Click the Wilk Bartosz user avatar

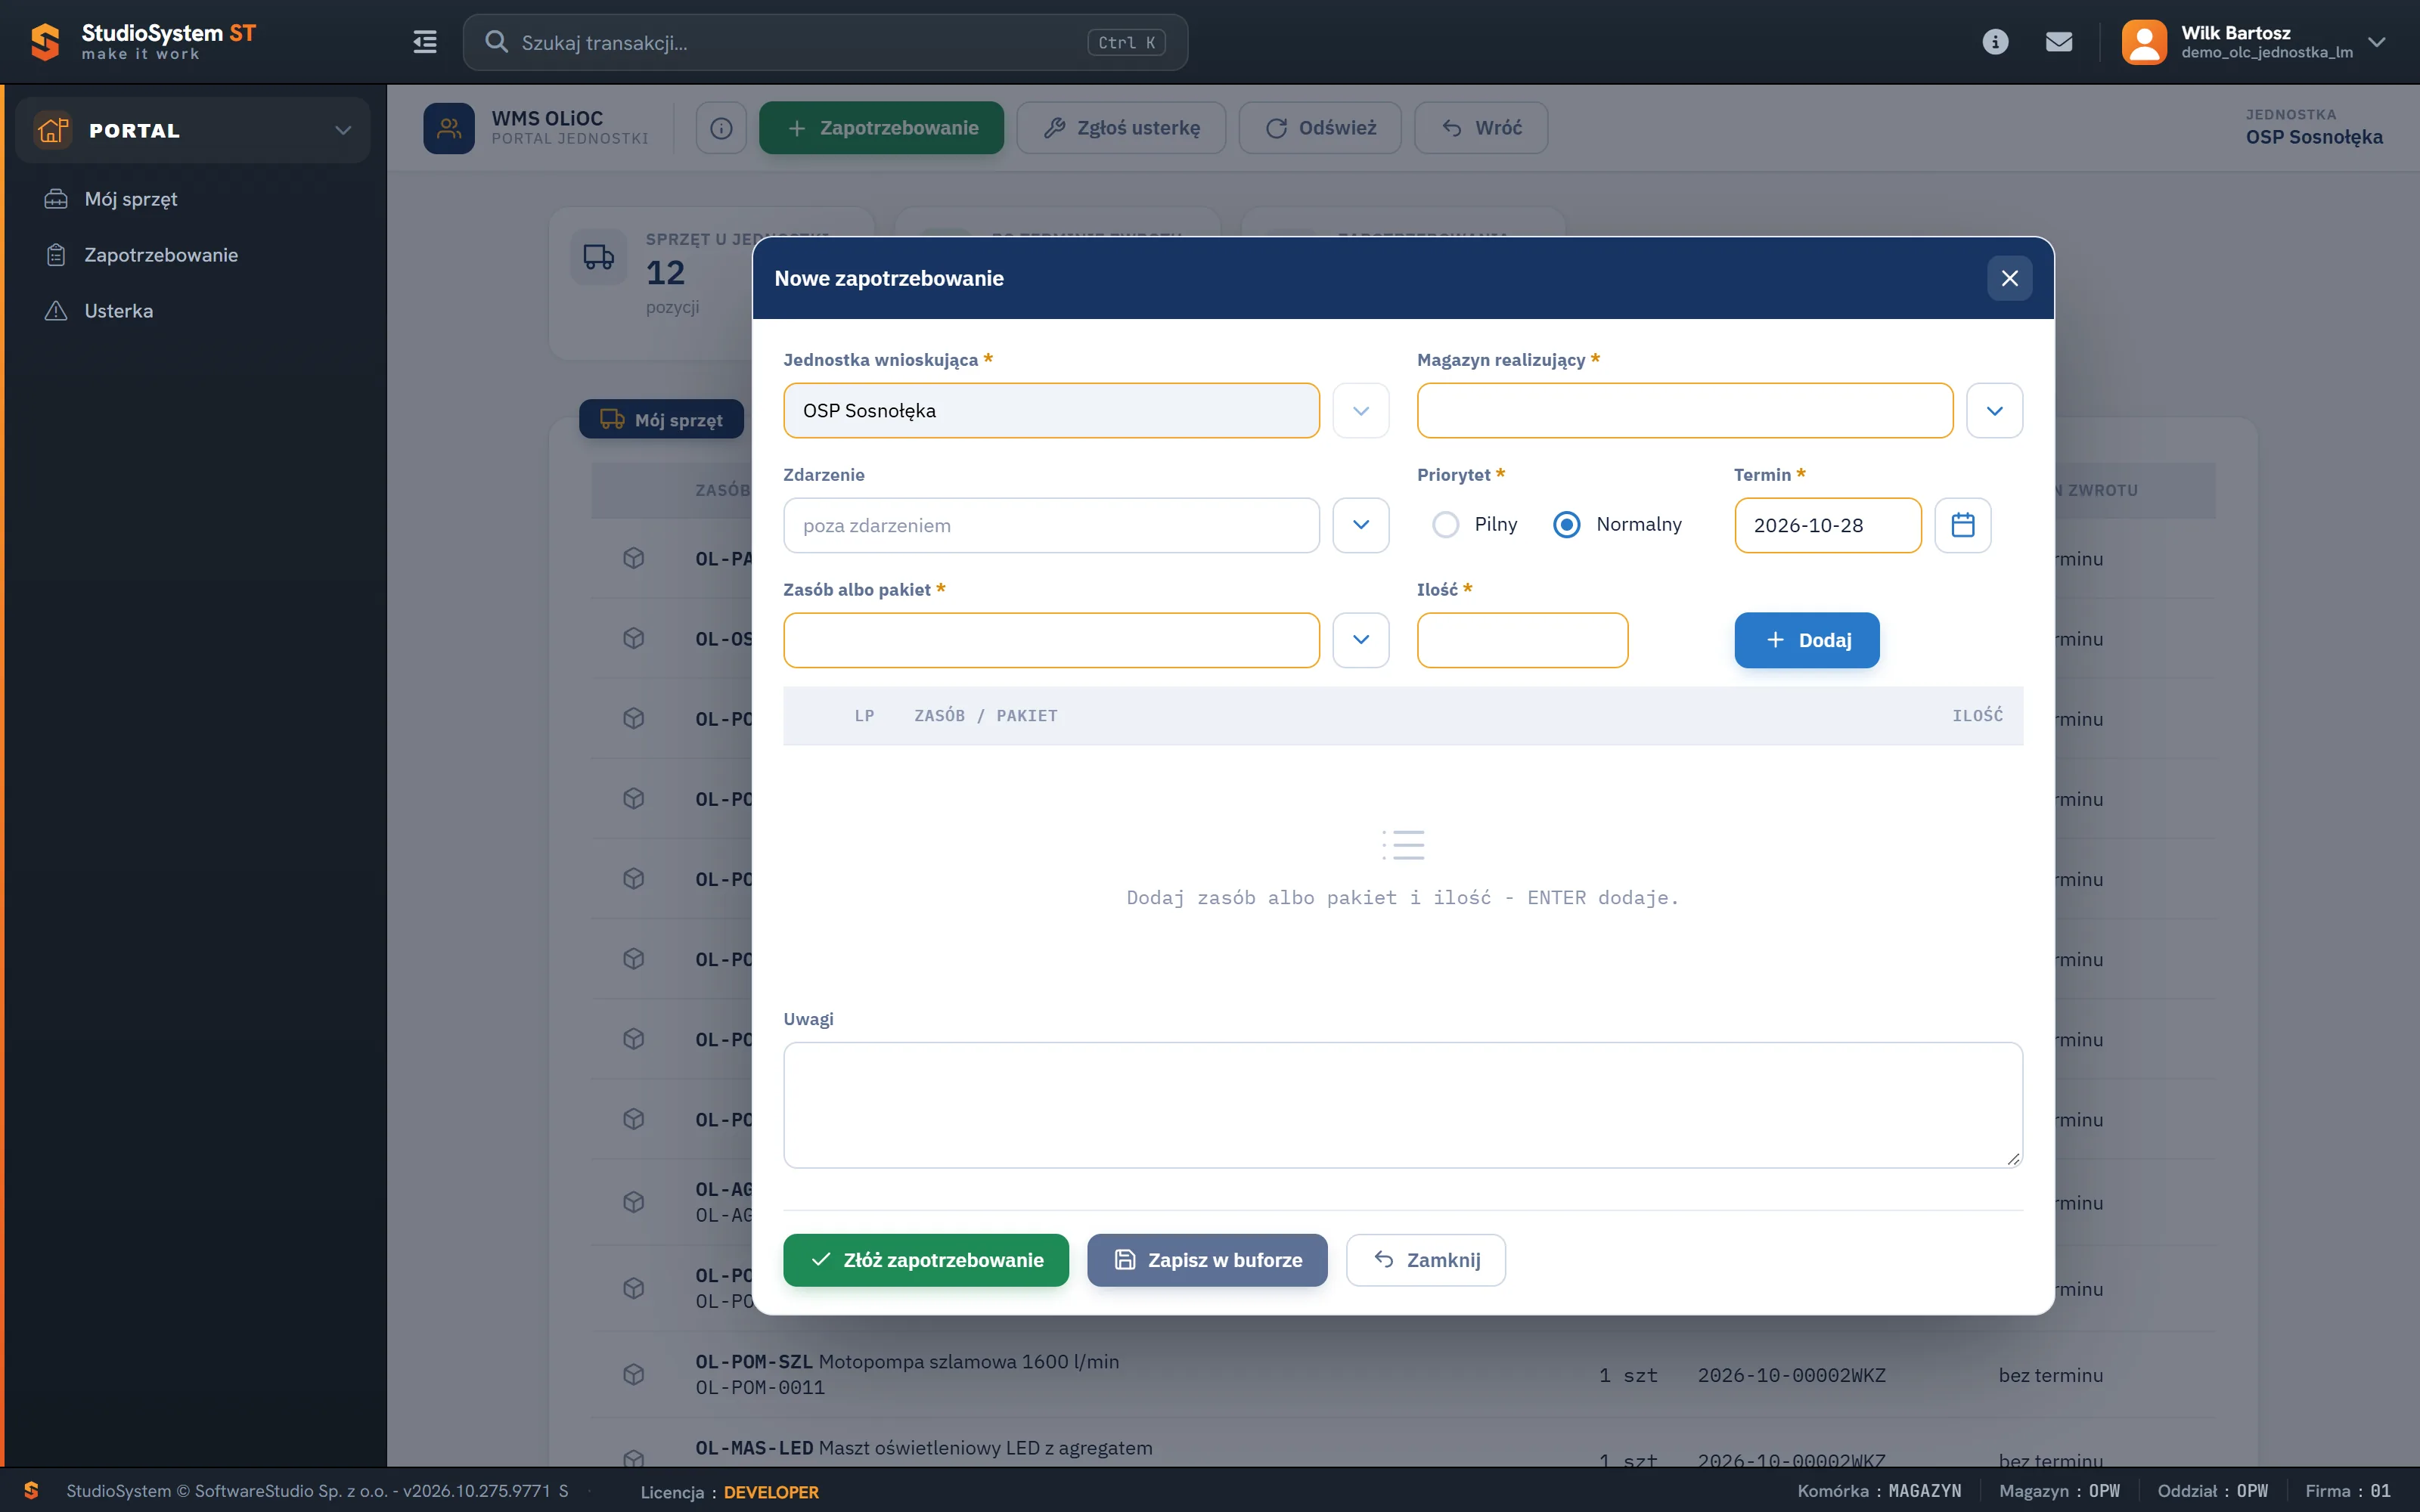coord(2144,42)
